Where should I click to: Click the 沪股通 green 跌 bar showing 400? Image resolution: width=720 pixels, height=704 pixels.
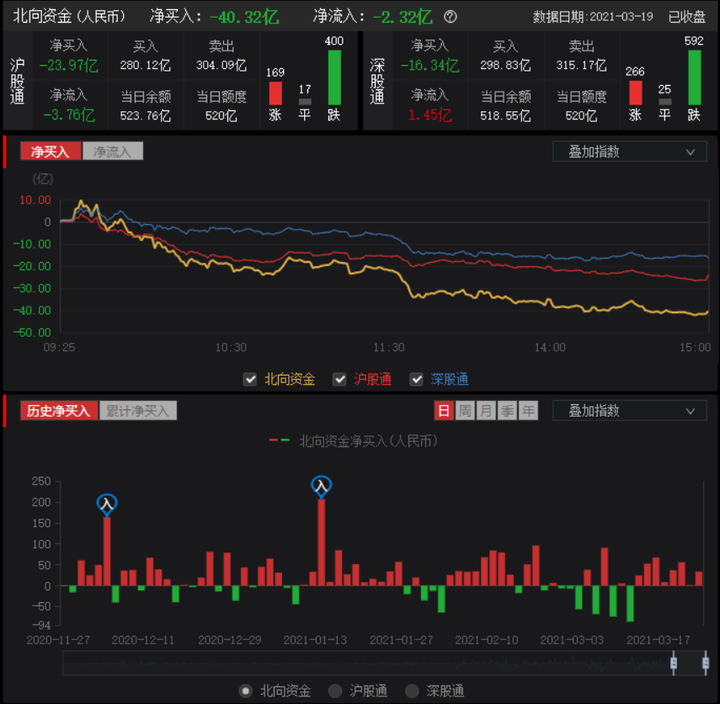[x=334, y=78]
